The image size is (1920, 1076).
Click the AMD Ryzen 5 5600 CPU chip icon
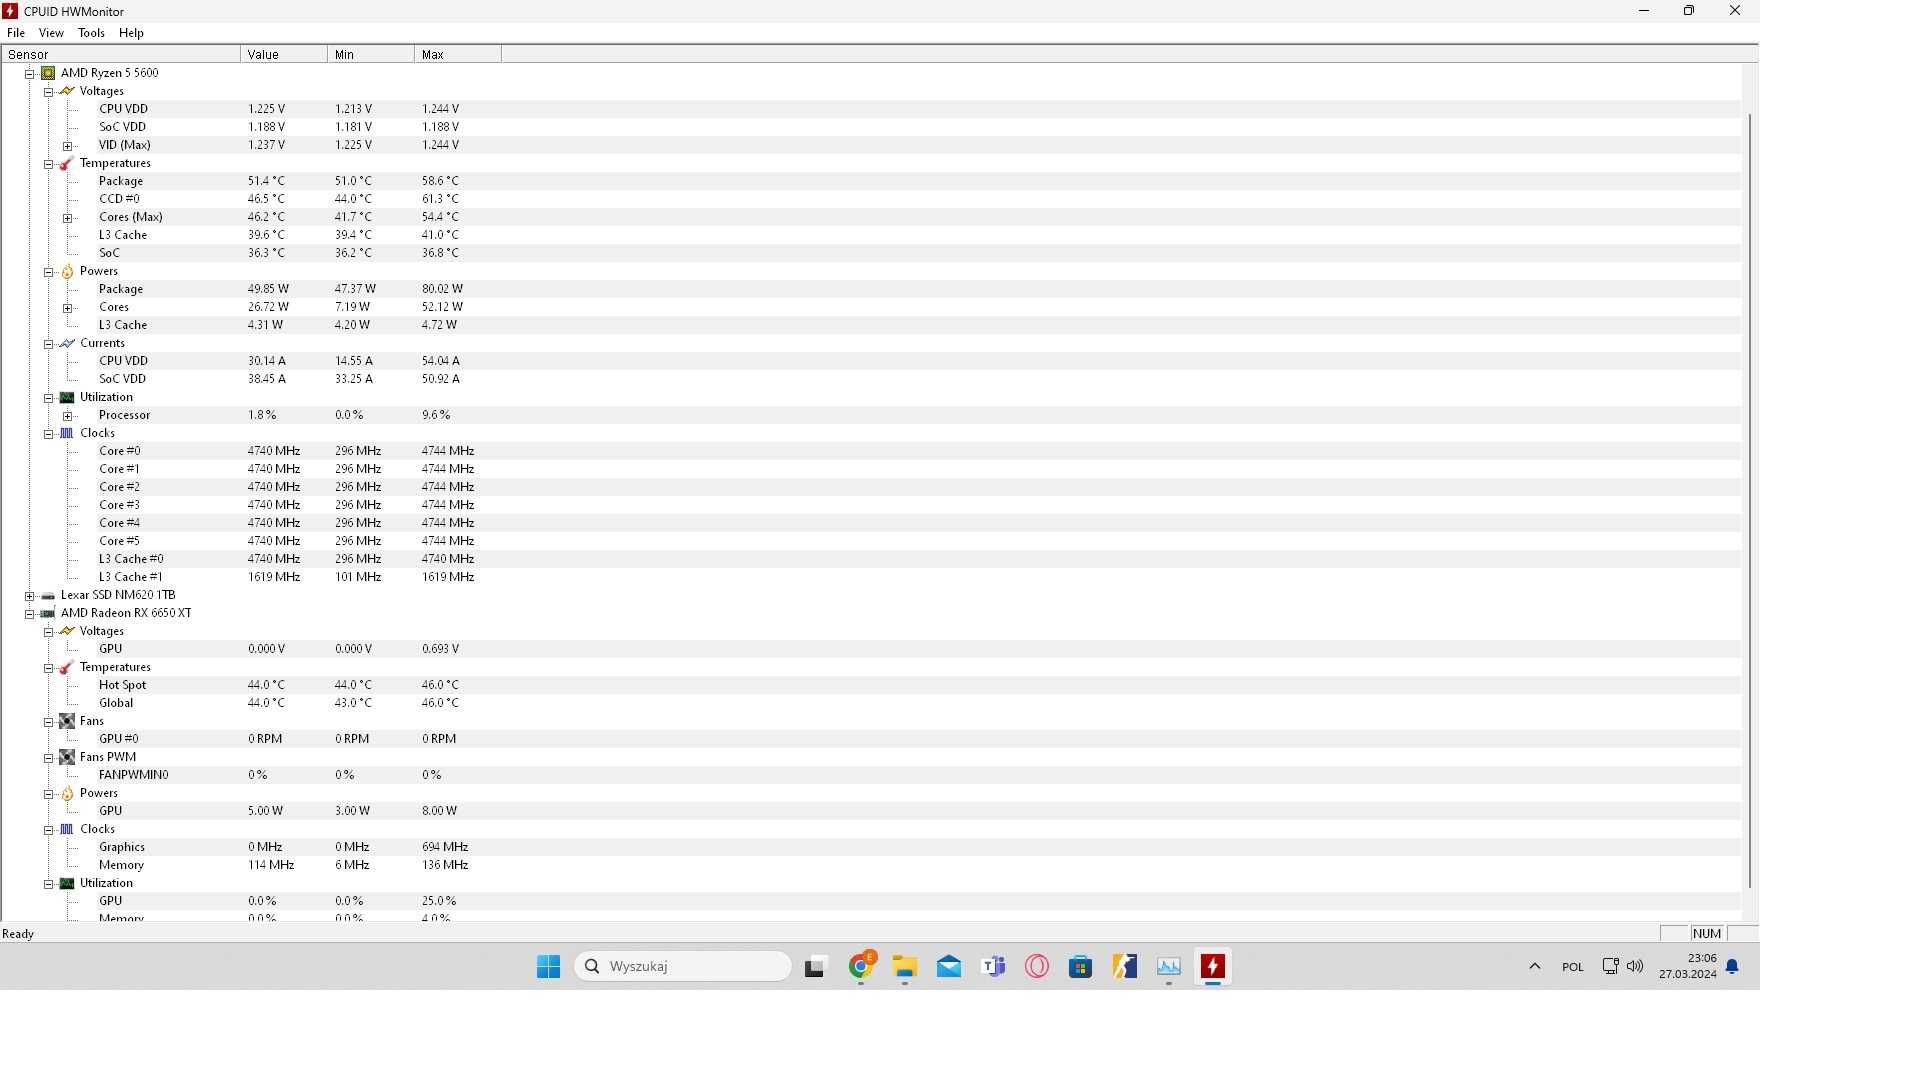coord(48,73)
